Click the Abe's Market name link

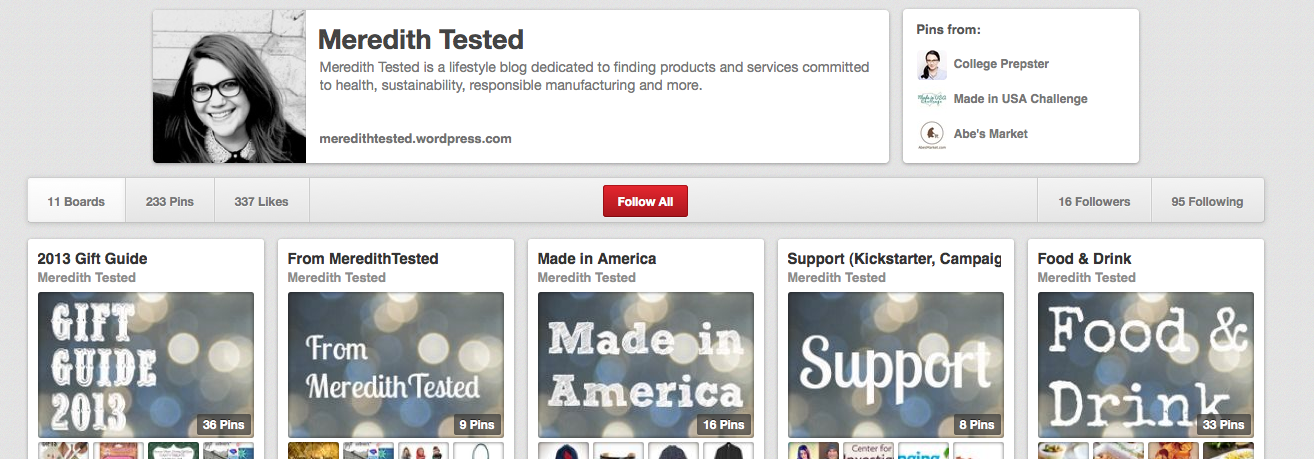point(990,134)
